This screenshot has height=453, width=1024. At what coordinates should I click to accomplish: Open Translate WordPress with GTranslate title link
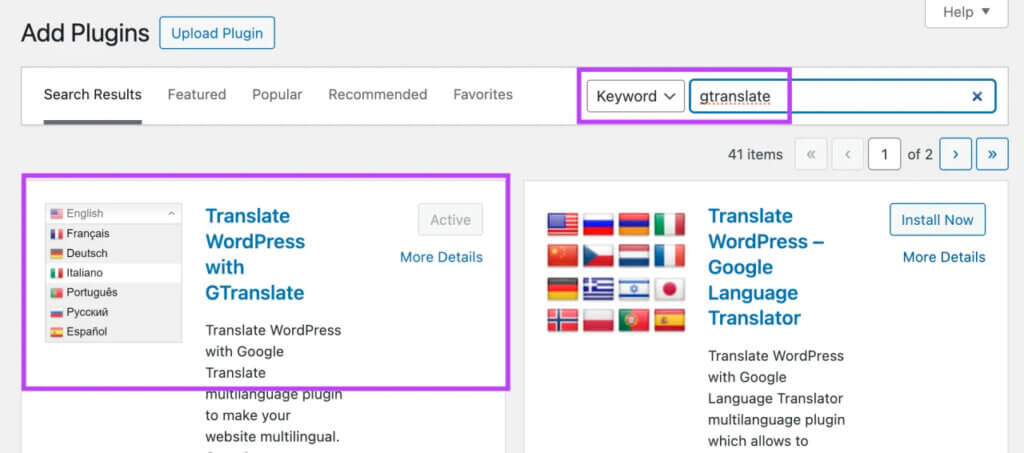[255, 254]
